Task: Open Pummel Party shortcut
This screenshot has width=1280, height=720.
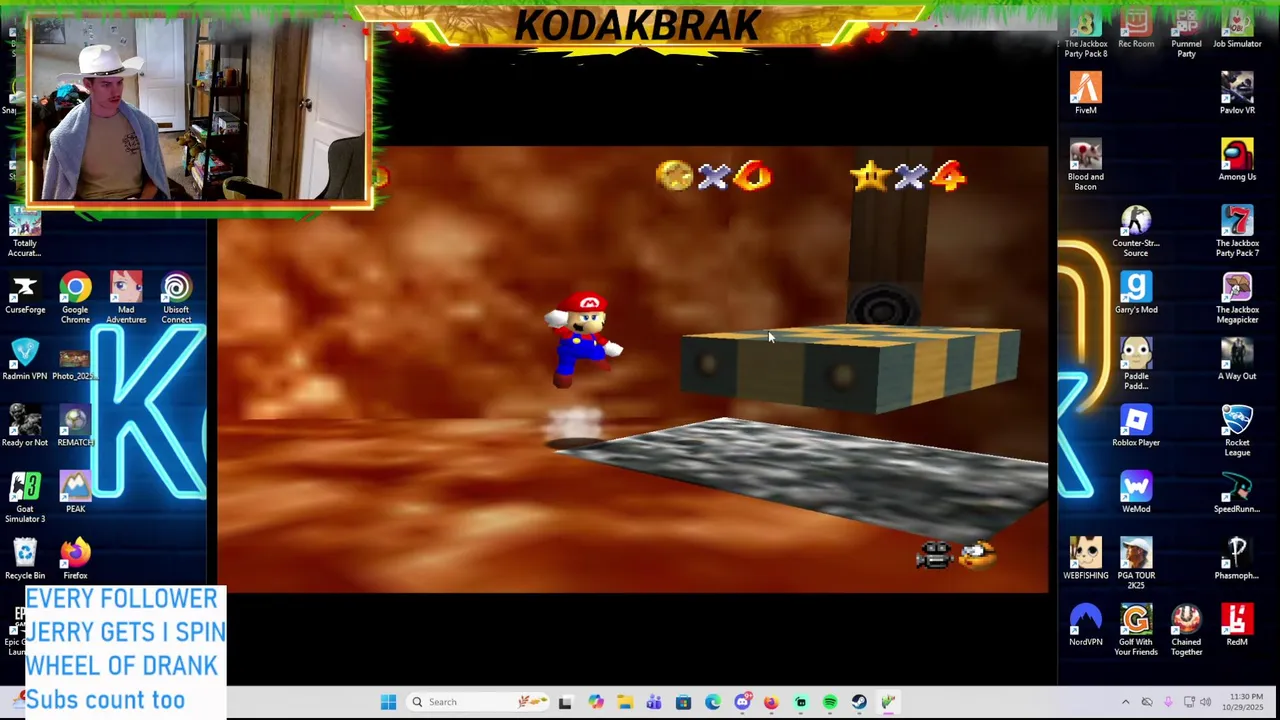Action: tap(1186, 32)
